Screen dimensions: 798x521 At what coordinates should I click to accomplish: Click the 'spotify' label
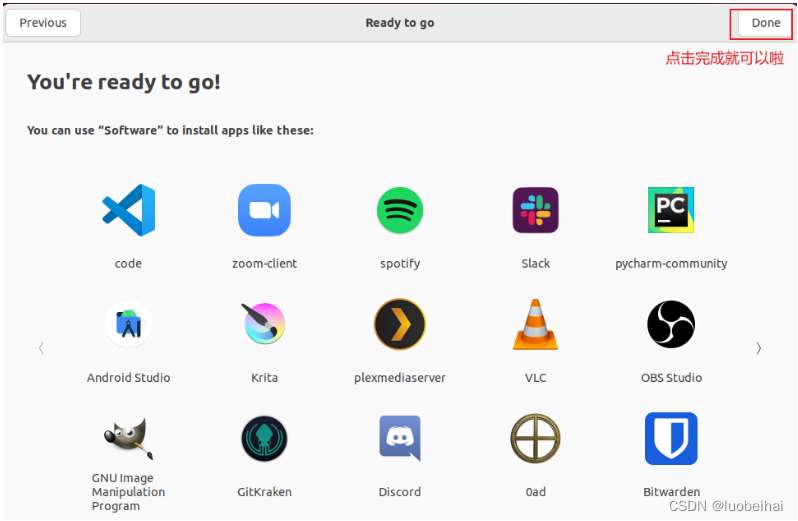pyautogui.click(x=400, y=264)
